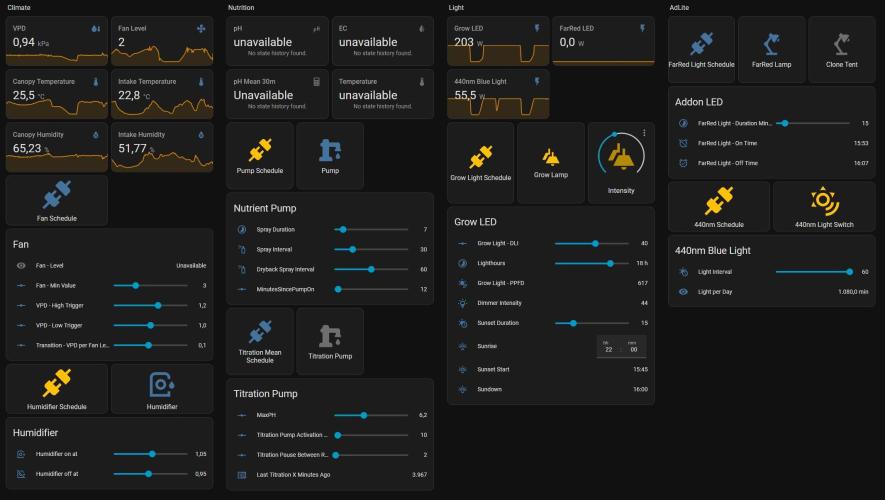Click the MaxPH slider
885x500 pixels.
coord(371,415)
